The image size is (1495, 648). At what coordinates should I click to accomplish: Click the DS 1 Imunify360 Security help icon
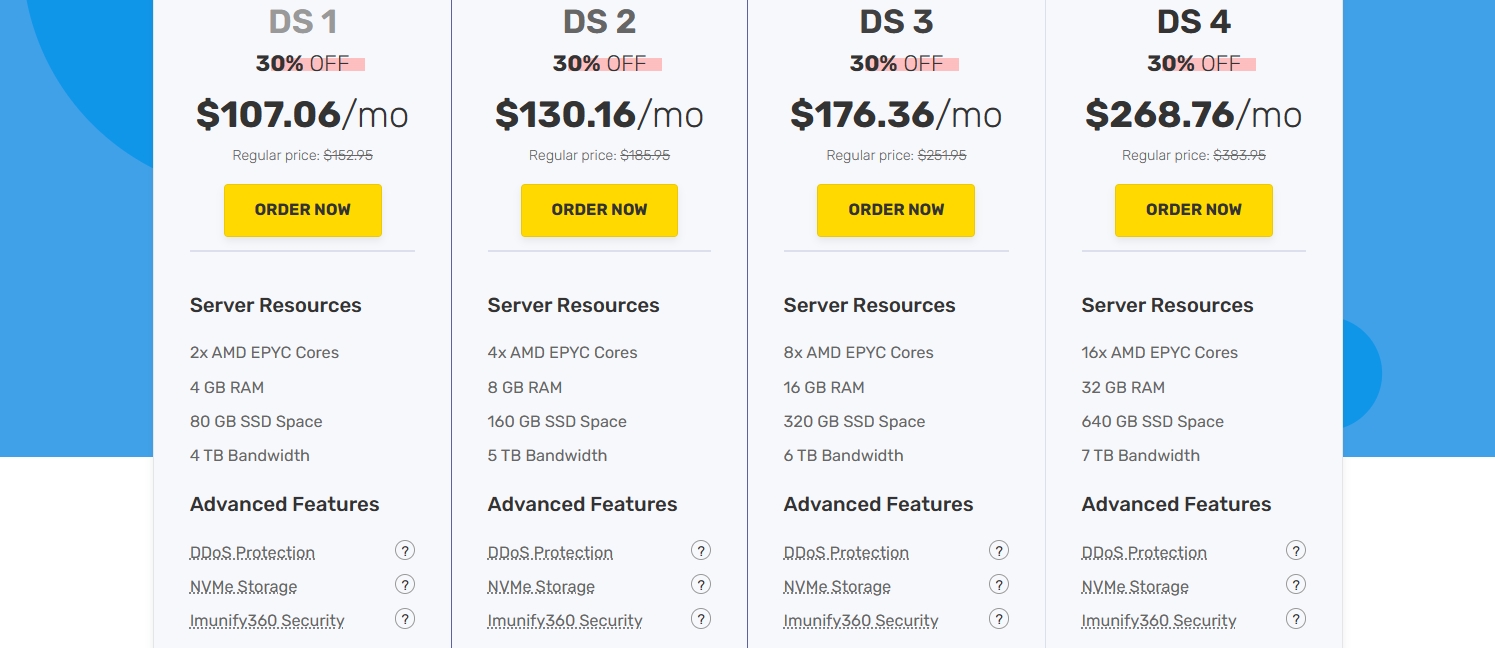[404, 618]
